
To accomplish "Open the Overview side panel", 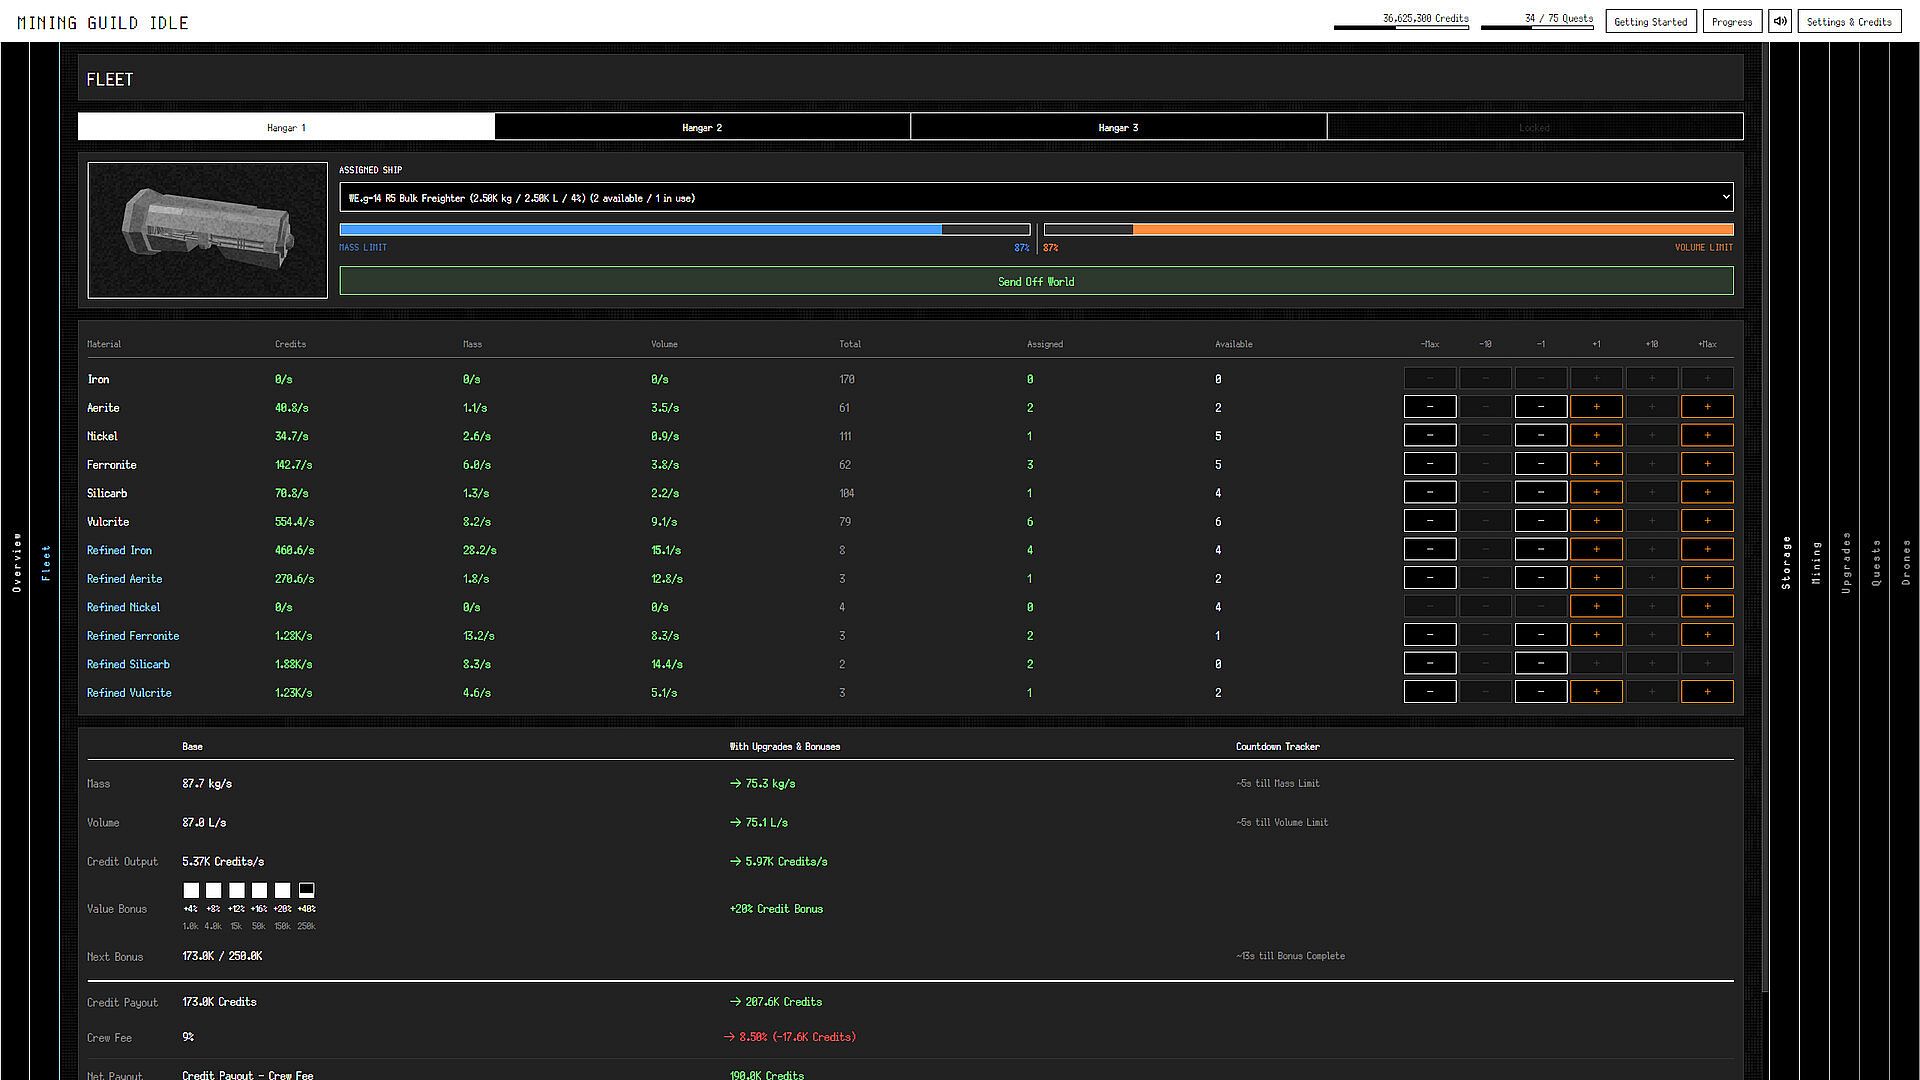I will (16, 562).
